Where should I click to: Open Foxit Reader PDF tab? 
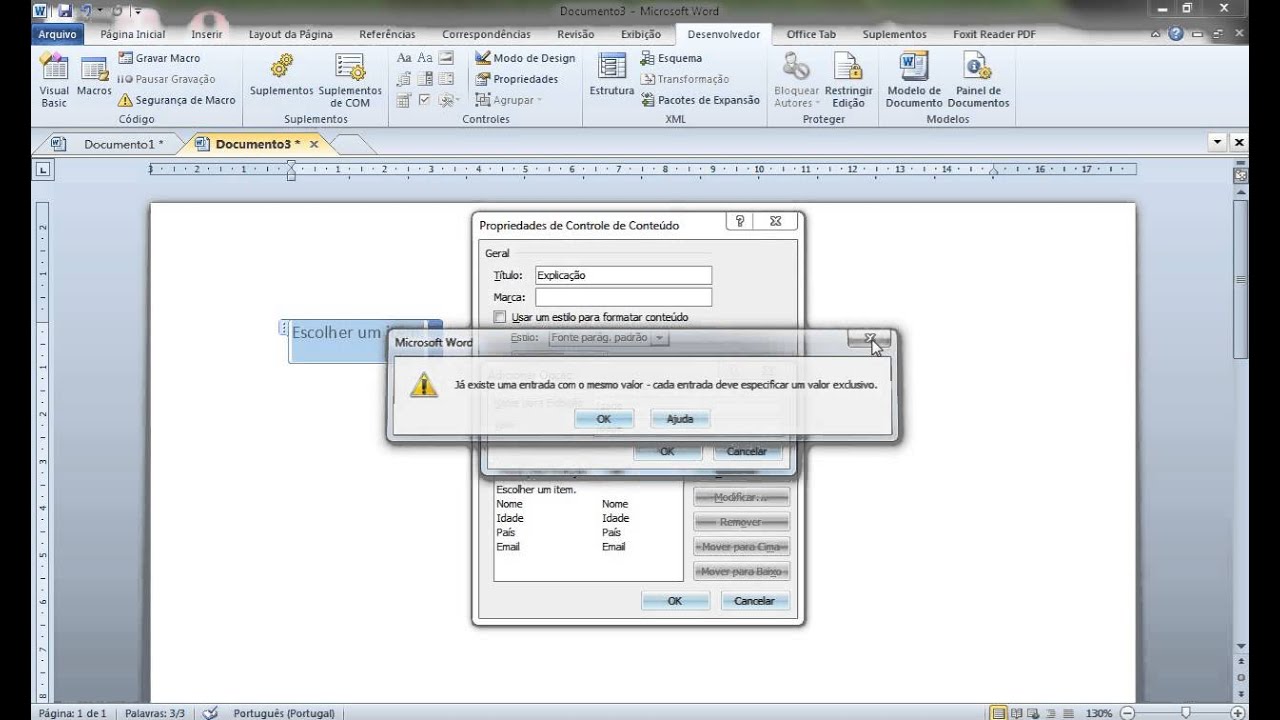coord(994,34)
